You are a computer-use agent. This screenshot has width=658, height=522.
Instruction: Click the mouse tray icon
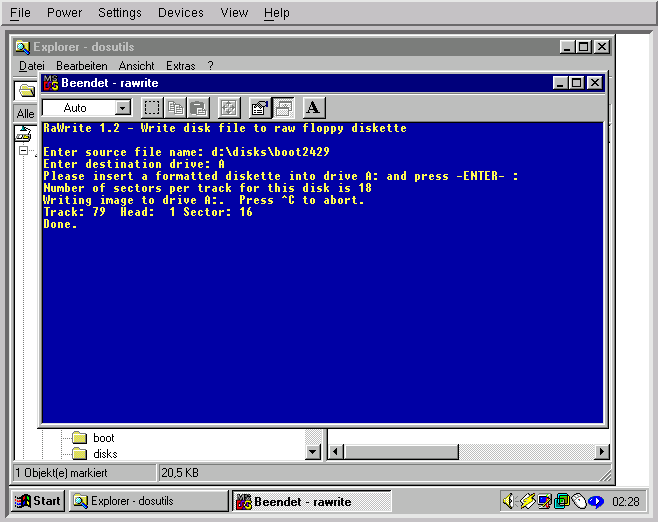point(579,501)
